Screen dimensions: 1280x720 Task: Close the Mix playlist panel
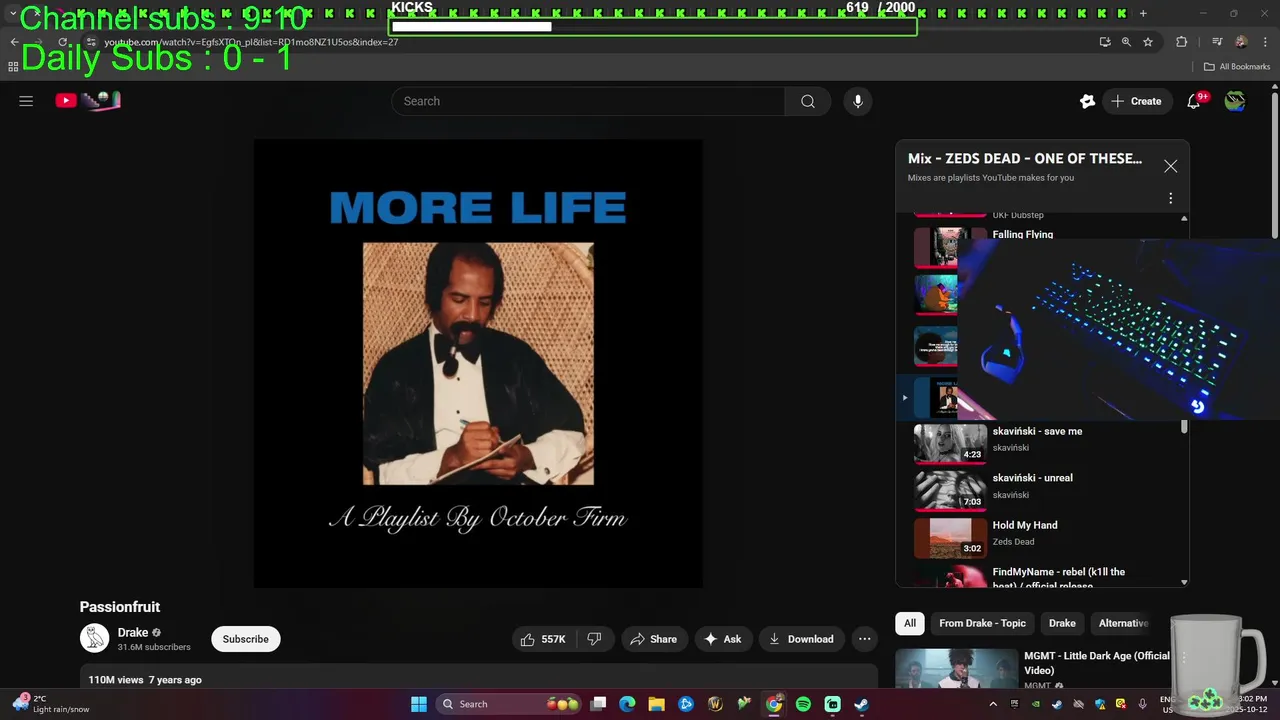coord(1170,166)
